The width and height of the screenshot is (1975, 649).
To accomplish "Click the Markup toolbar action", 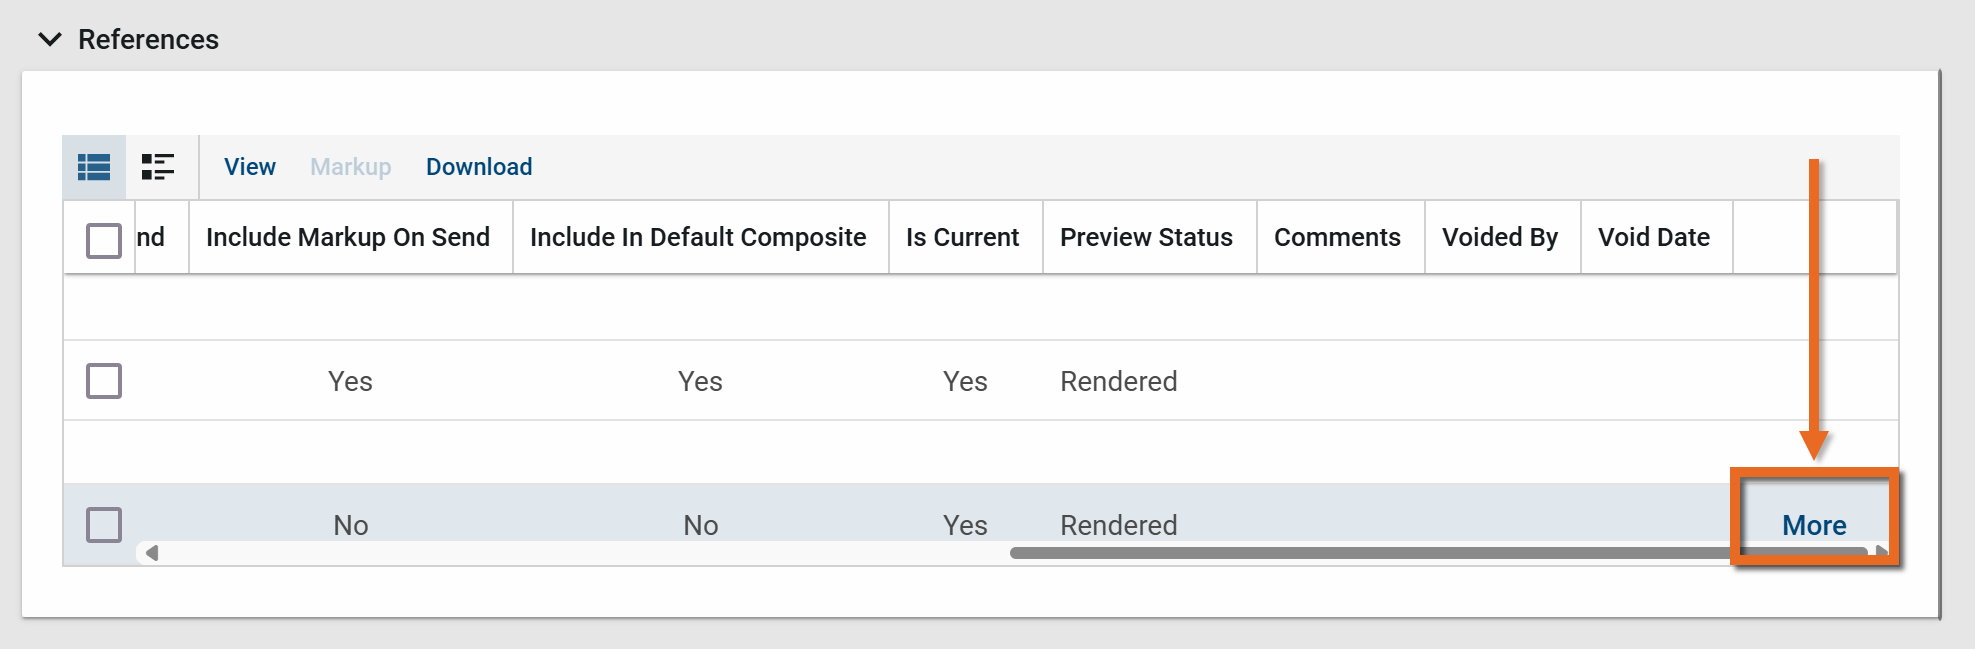I will click(x=350, y=167).
